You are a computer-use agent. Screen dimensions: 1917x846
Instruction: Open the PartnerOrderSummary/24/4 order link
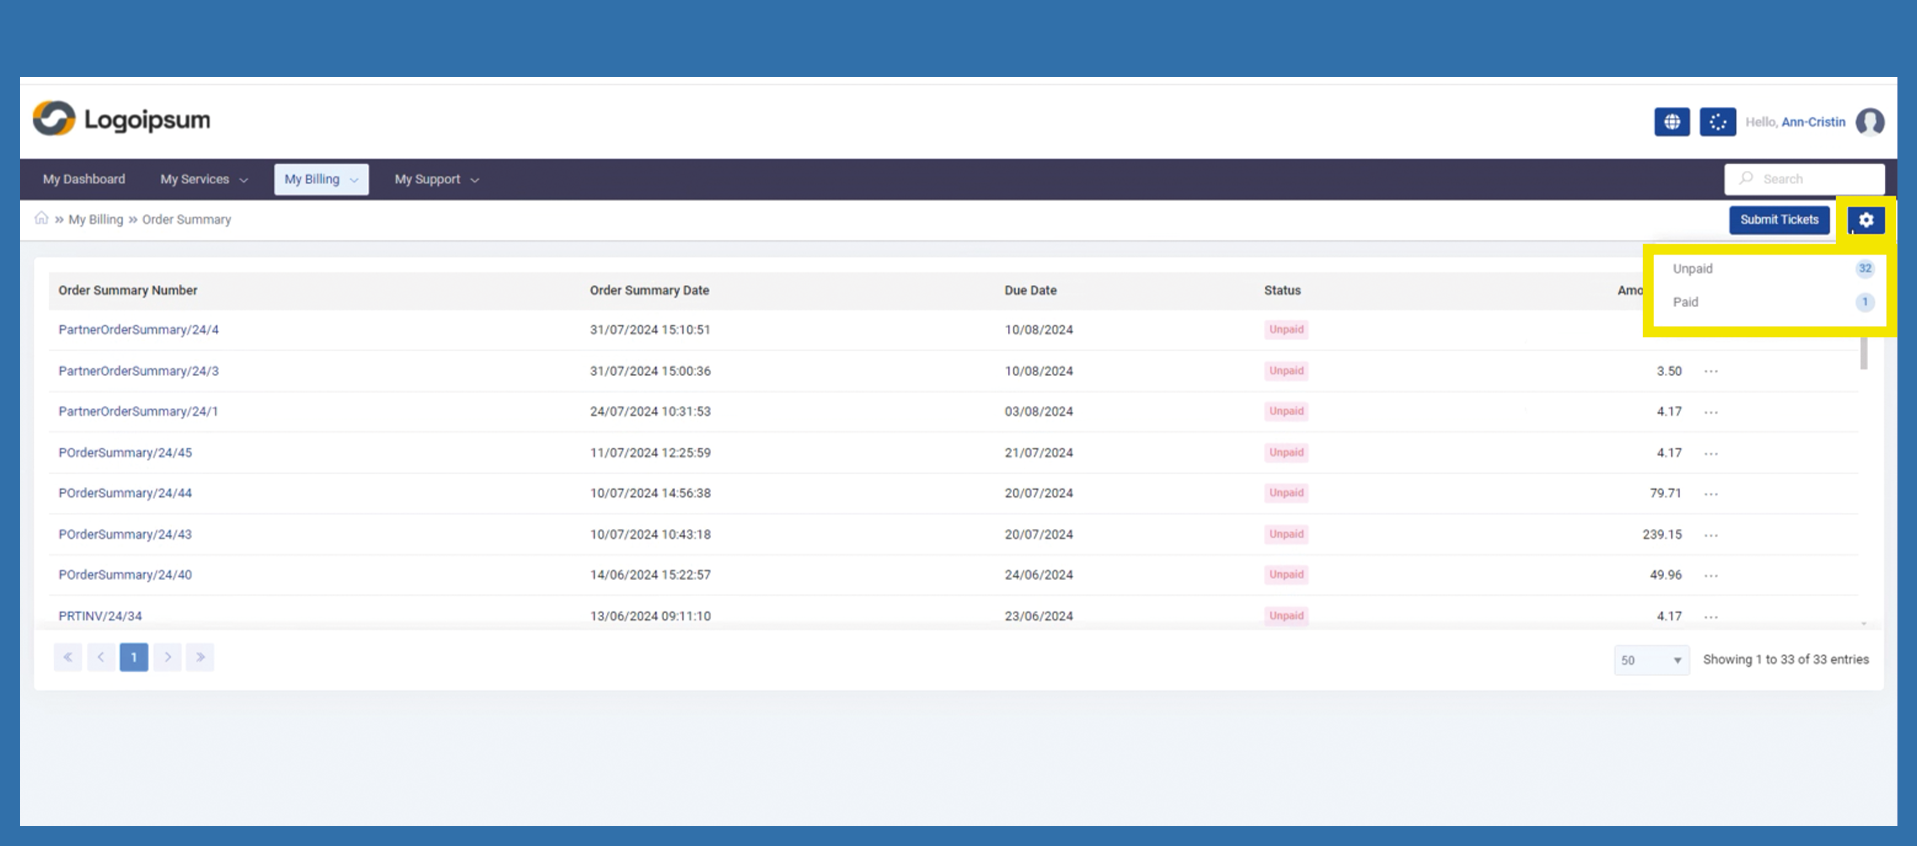138,330
